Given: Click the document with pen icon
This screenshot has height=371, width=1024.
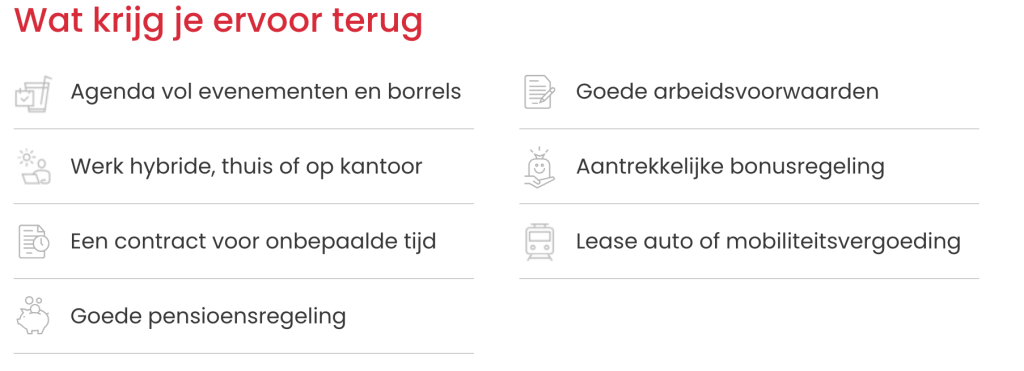Looking at the screenshot, I should (x=539, y=93).
